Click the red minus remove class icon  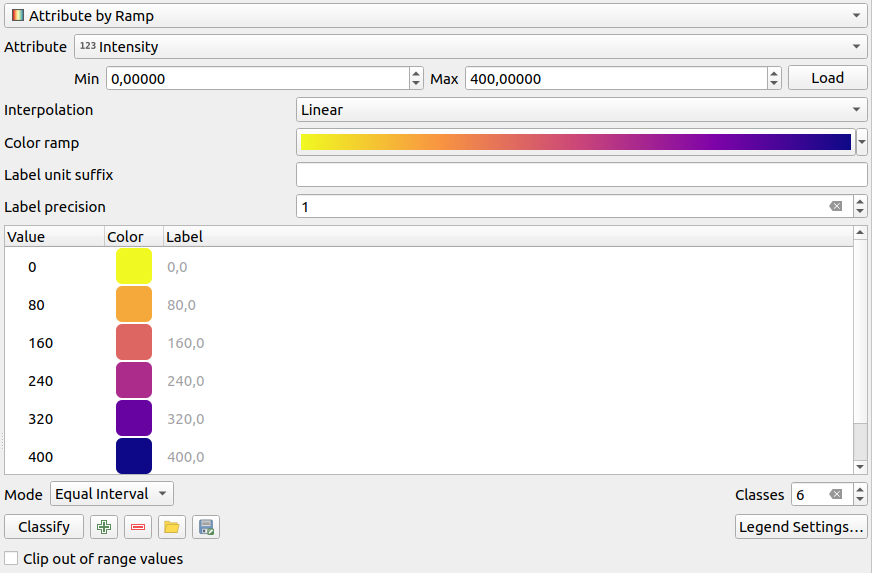pos(138,527)
